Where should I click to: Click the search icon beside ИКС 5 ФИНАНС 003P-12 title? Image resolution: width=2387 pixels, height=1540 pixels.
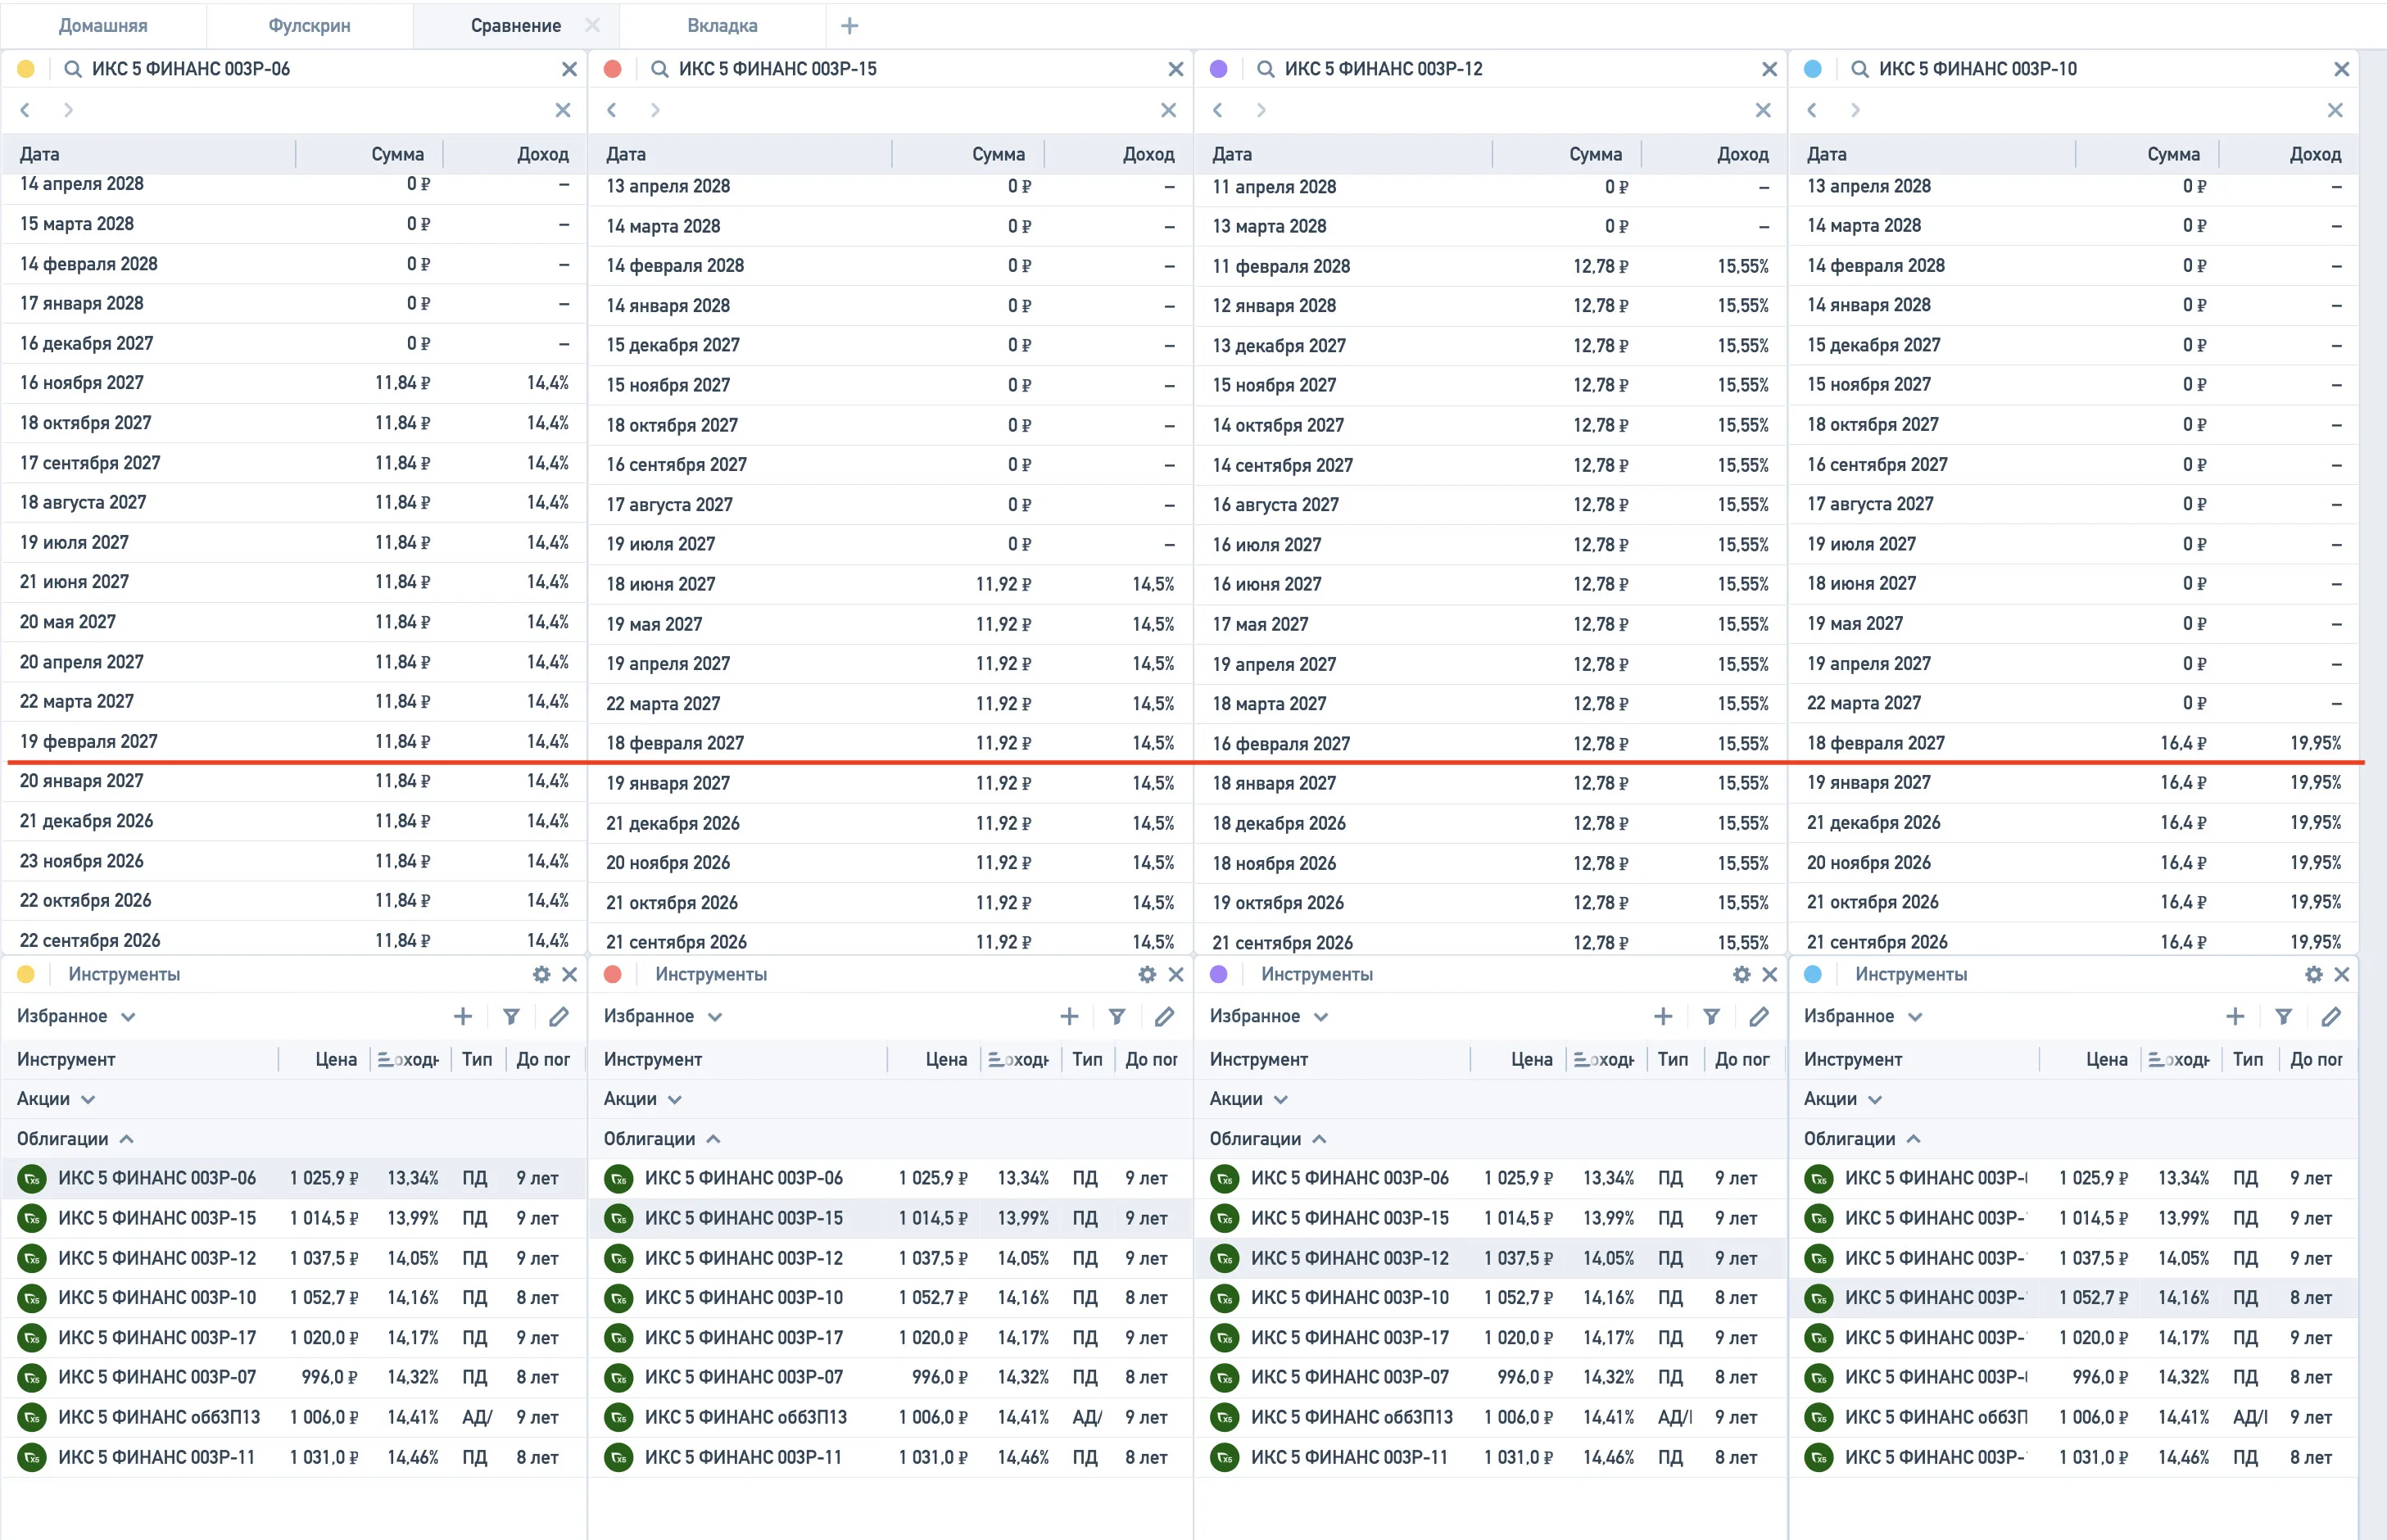(x=1266, y=69)
